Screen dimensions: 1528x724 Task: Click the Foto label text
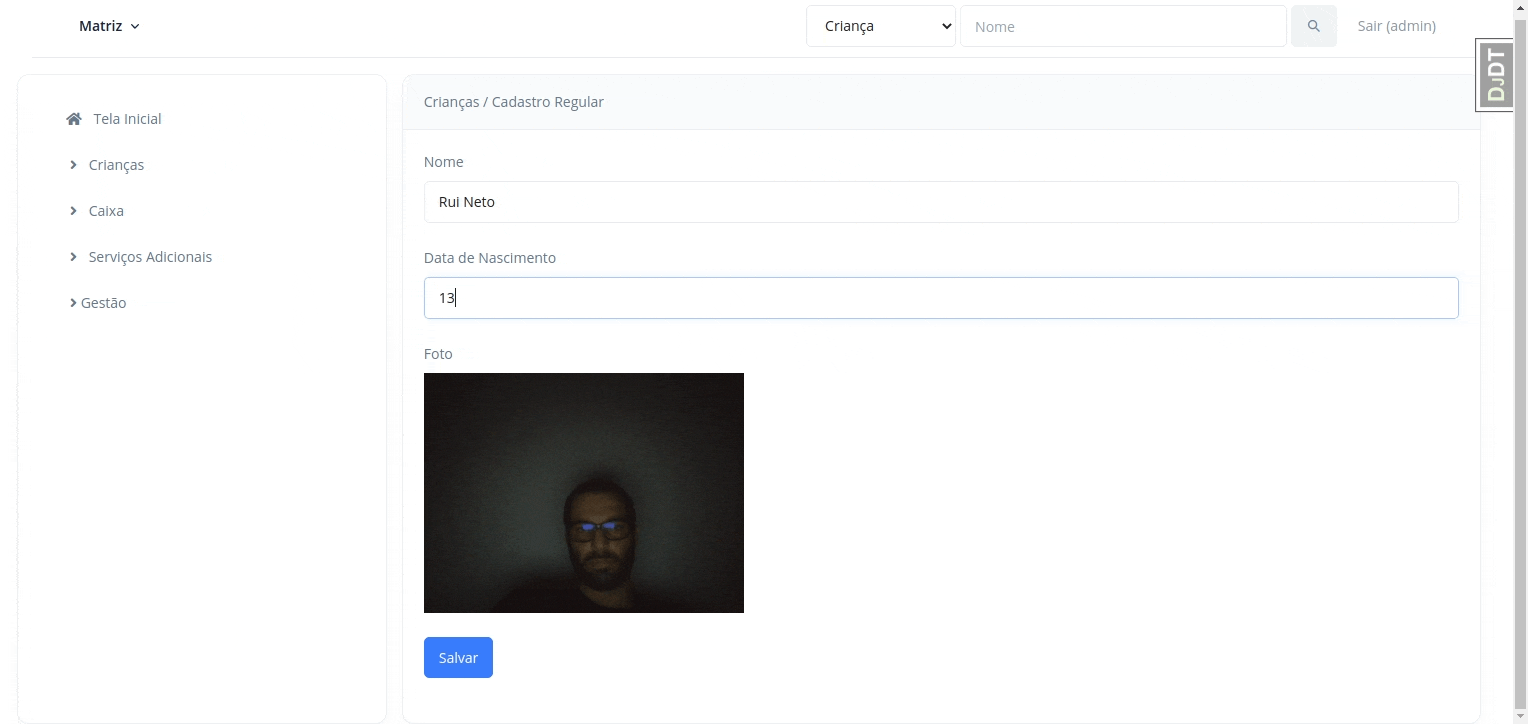click(438, 354)
